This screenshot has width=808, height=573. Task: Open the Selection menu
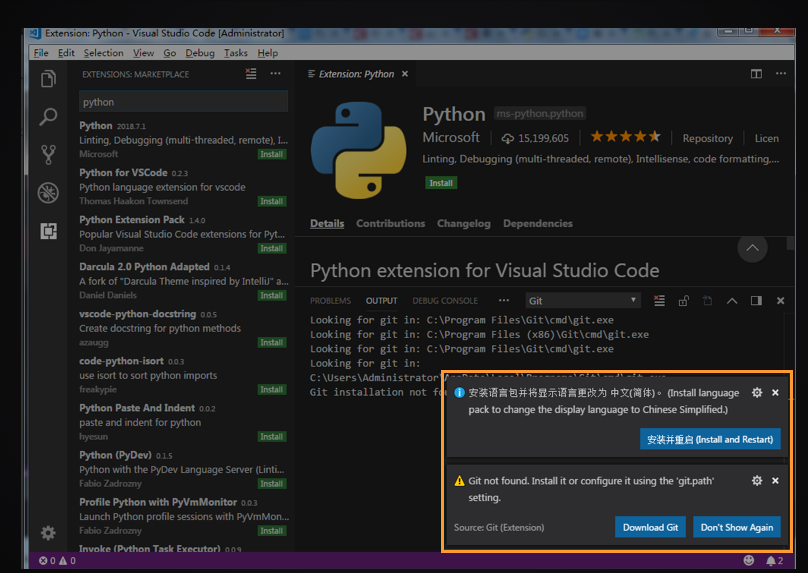[104, 53]
